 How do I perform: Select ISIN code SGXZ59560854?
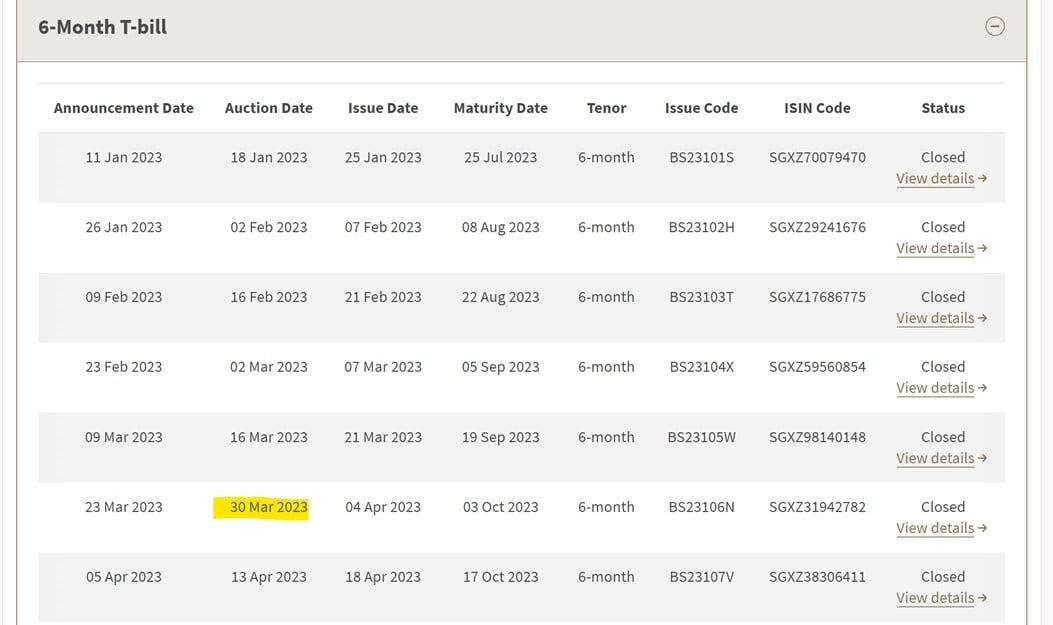pos(817,367)
